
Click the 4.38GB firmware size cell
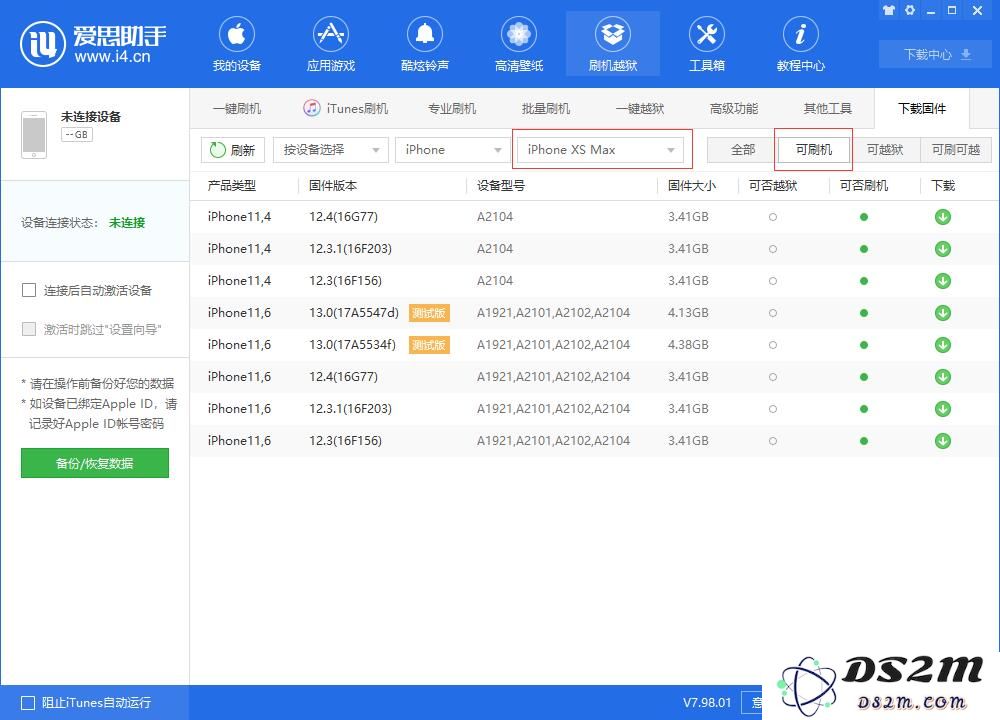[688, 345]
